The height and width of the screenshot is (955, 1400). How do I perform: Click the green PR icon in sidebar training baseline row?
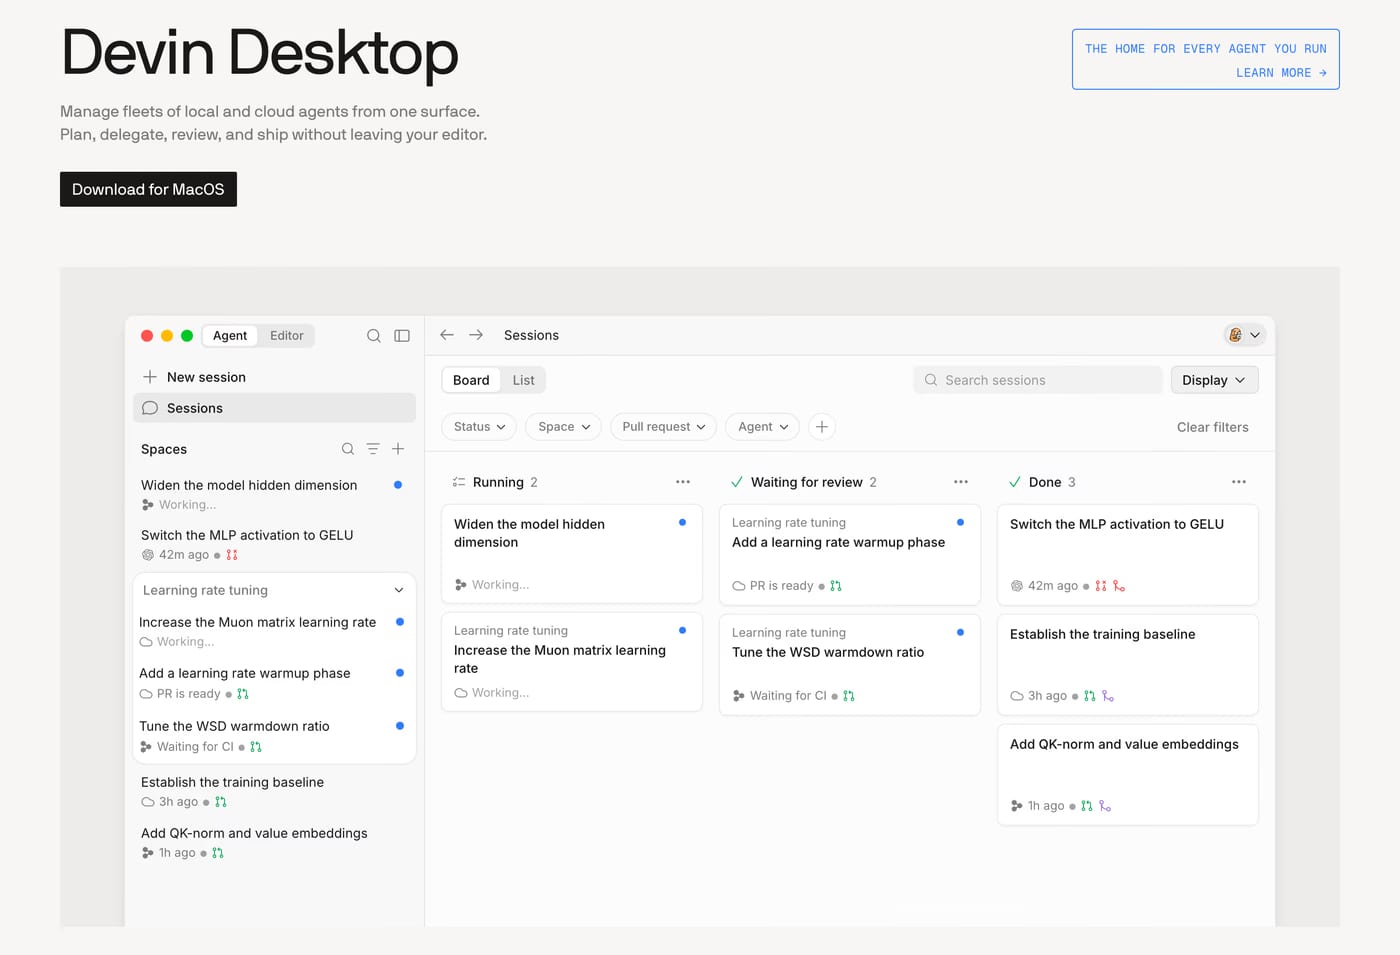click(x=221, y=802)
